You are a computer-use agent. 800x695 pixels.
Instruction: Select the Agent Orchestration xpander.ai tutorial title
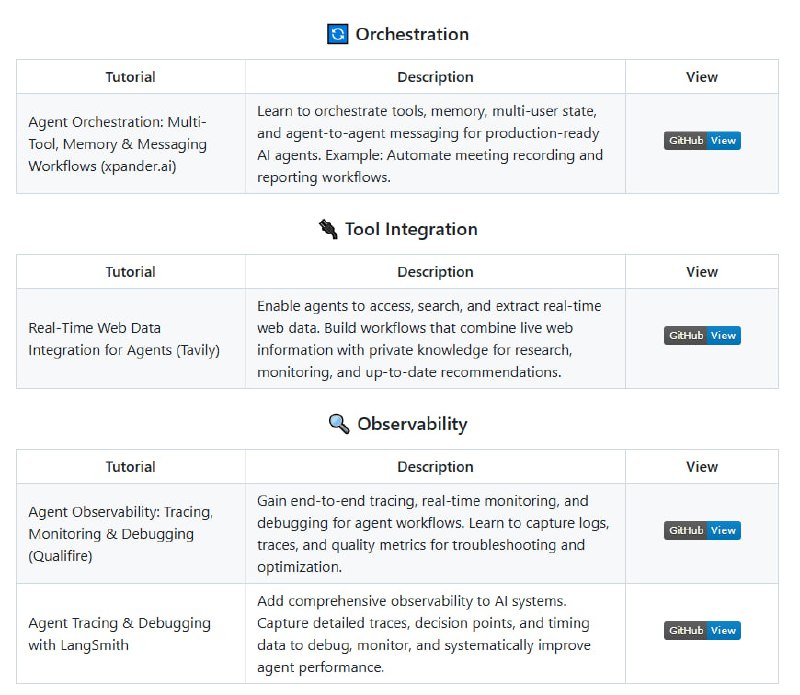tap(118, 144)
